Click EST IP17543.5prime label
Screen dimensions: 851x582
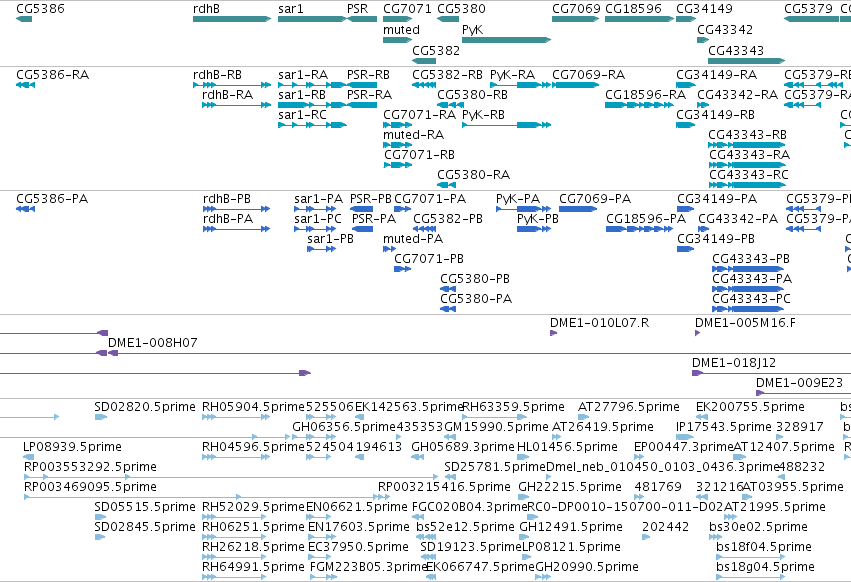(723, 427)
